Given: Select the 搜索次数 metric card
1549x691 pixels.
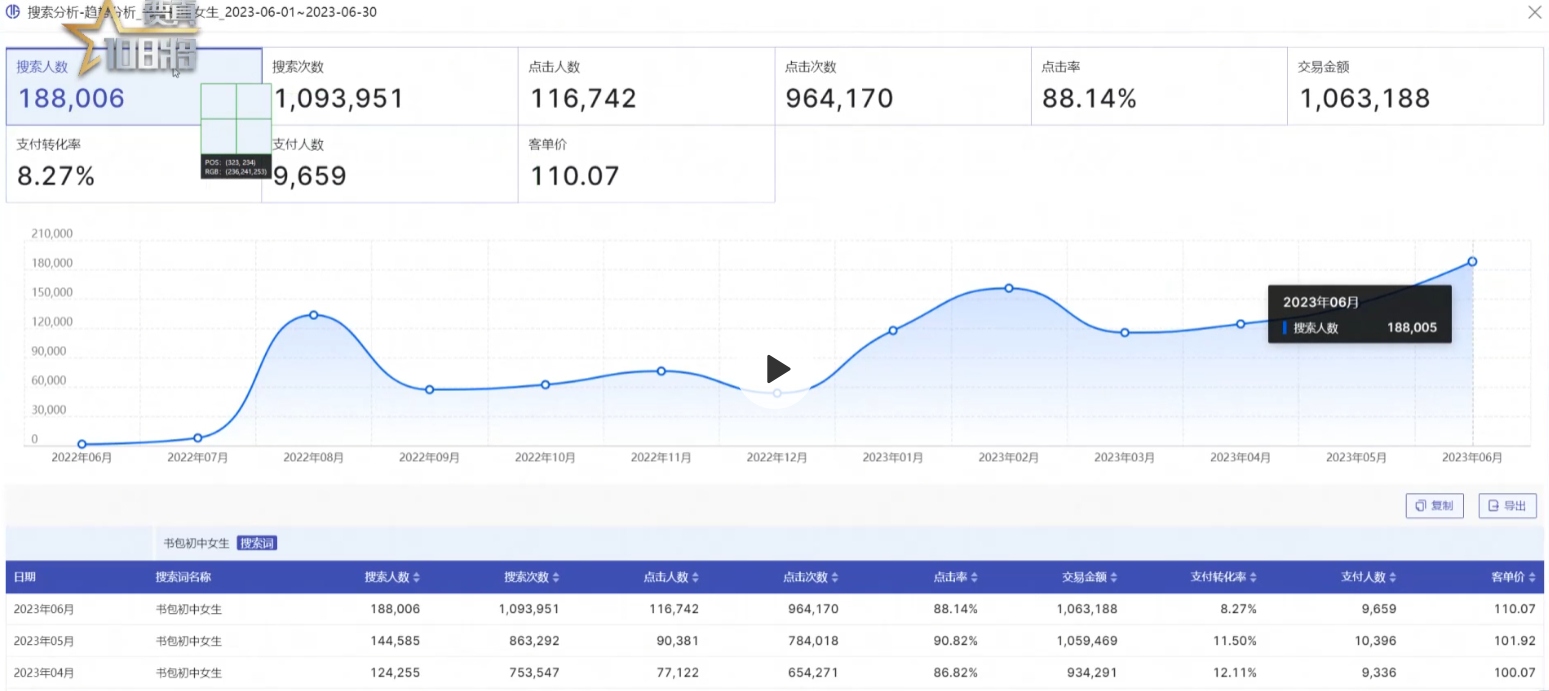Looking at the screenshot, I should click(390, 86).
